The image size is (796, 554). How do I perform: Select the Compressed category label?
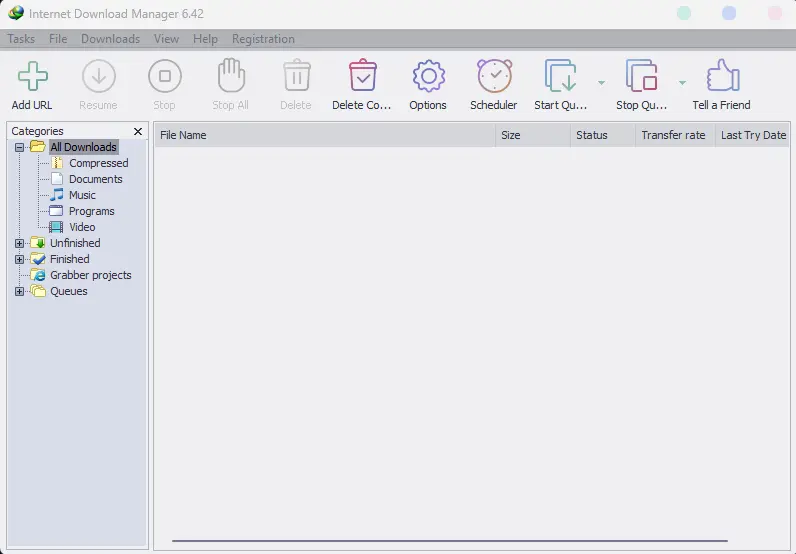tap(98, 163)
